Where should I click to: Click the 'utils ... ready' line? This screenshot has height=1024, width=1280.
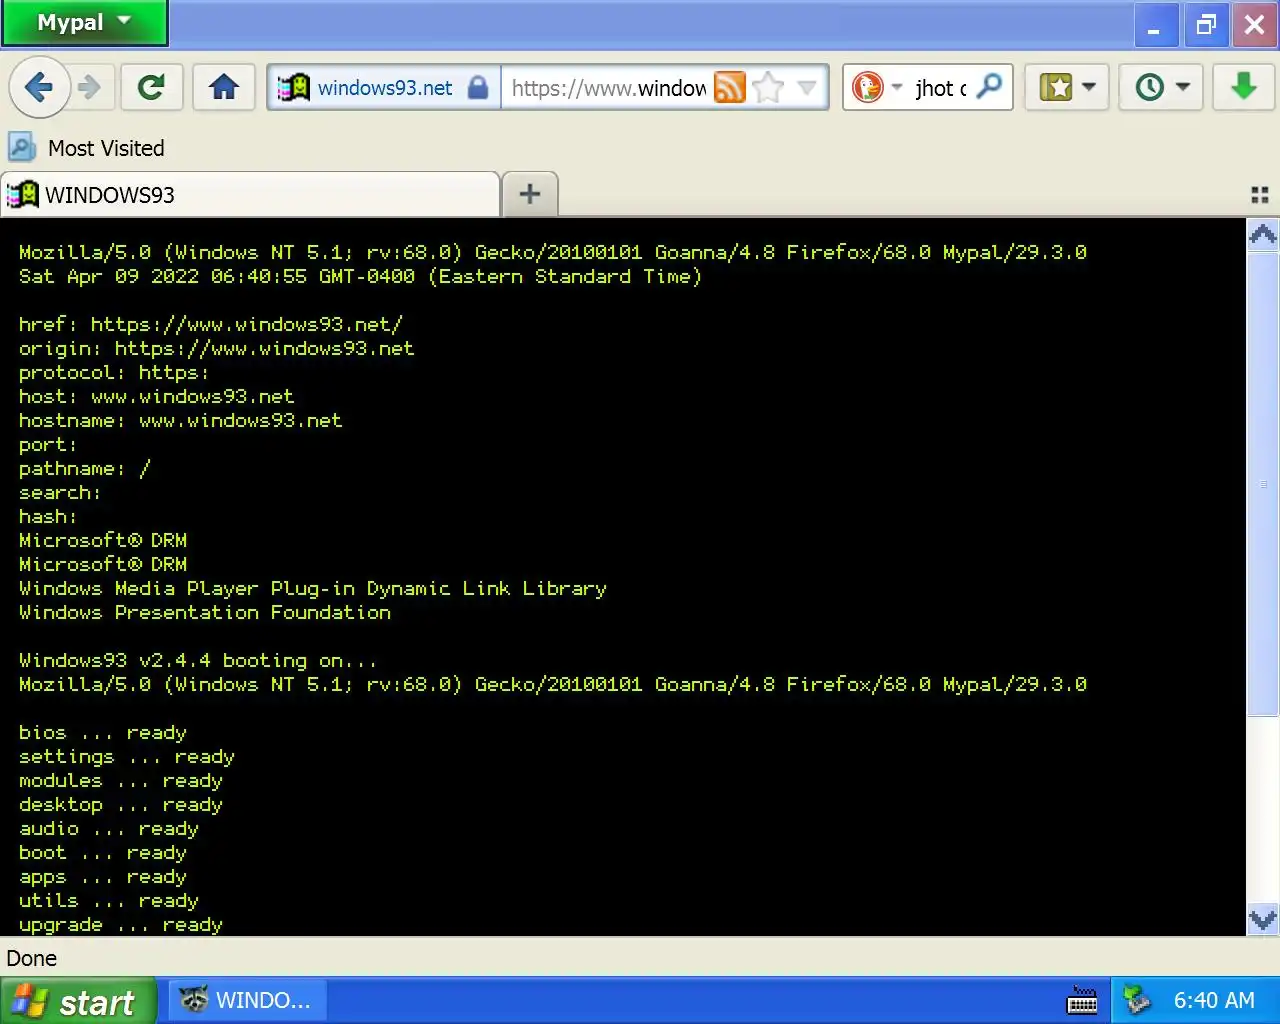(x=109, y=900)
